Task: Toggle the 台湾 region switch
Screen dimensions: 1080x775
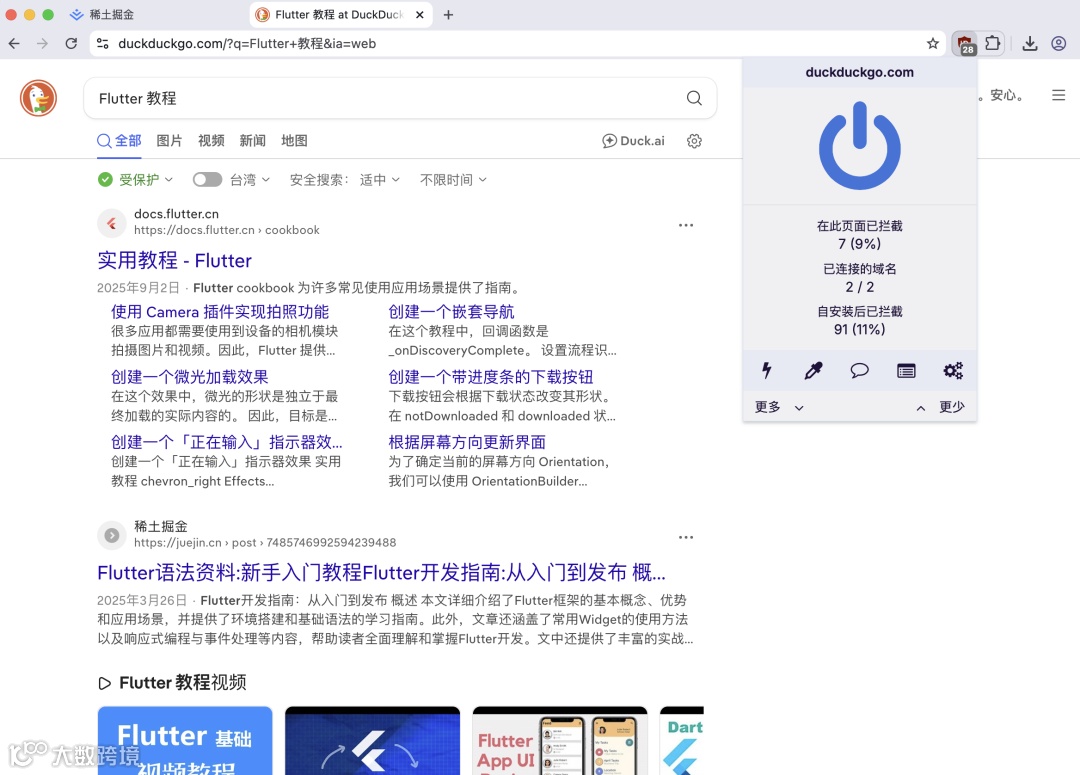Action: (x=207, y=180)
